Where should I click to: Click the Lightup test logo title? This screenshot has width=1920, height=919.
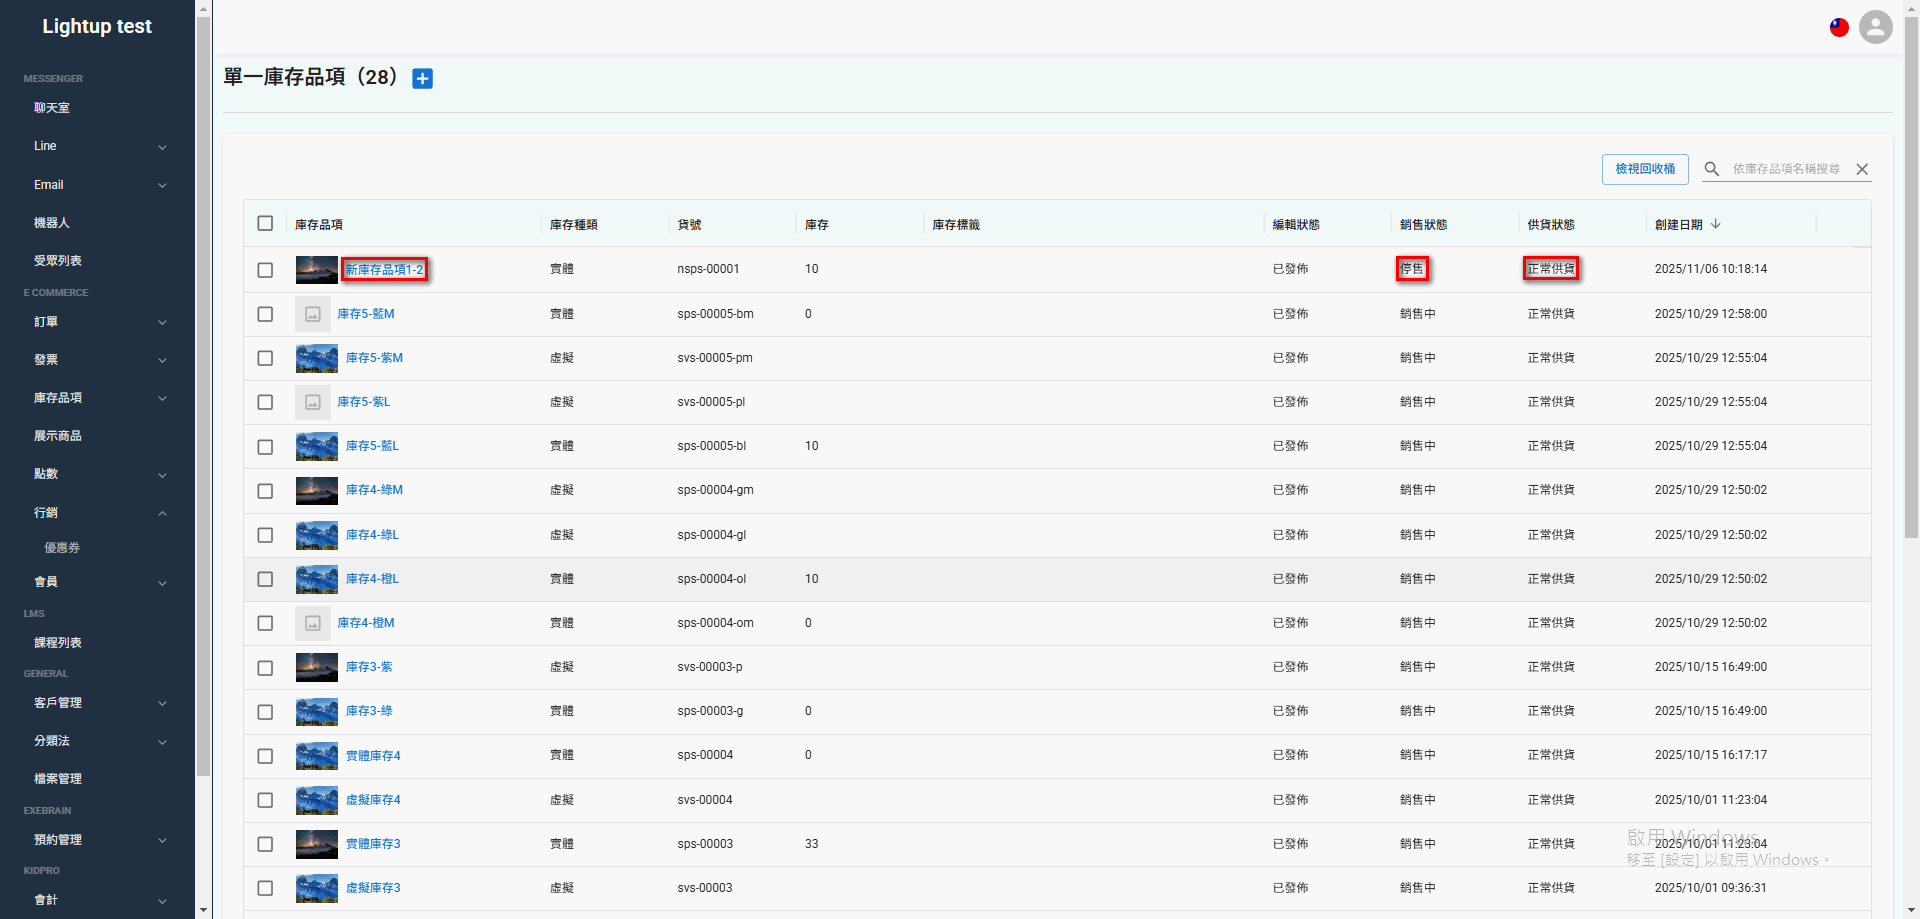pos(97,27)
